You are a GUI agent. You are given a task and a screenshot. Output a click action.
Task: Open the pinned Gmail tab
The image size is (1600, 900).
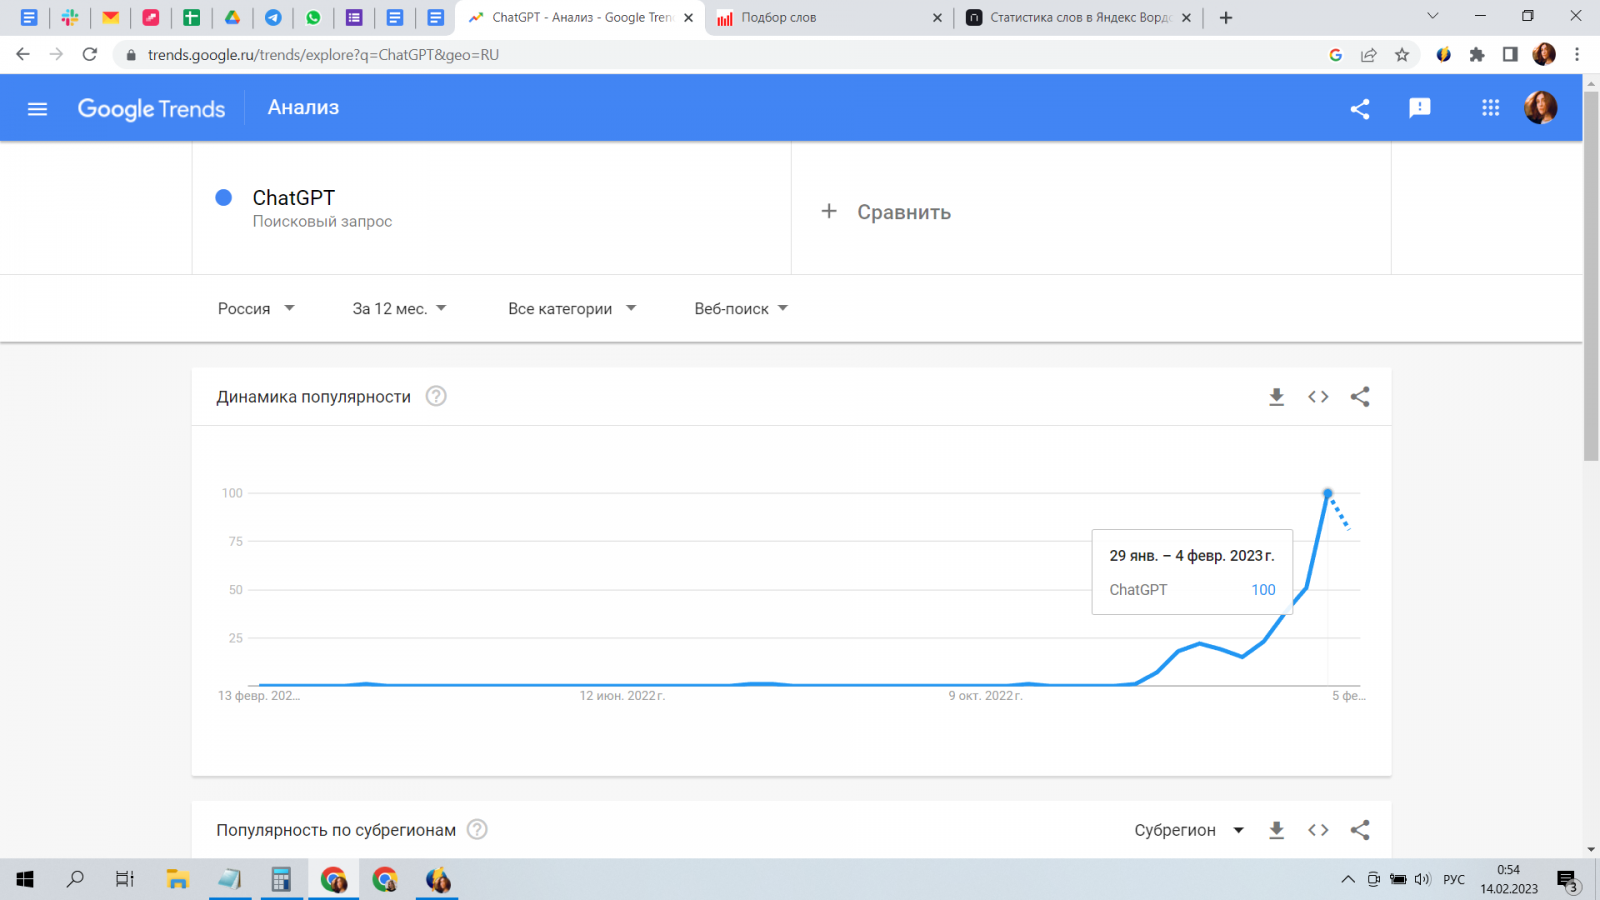(111, 17)
